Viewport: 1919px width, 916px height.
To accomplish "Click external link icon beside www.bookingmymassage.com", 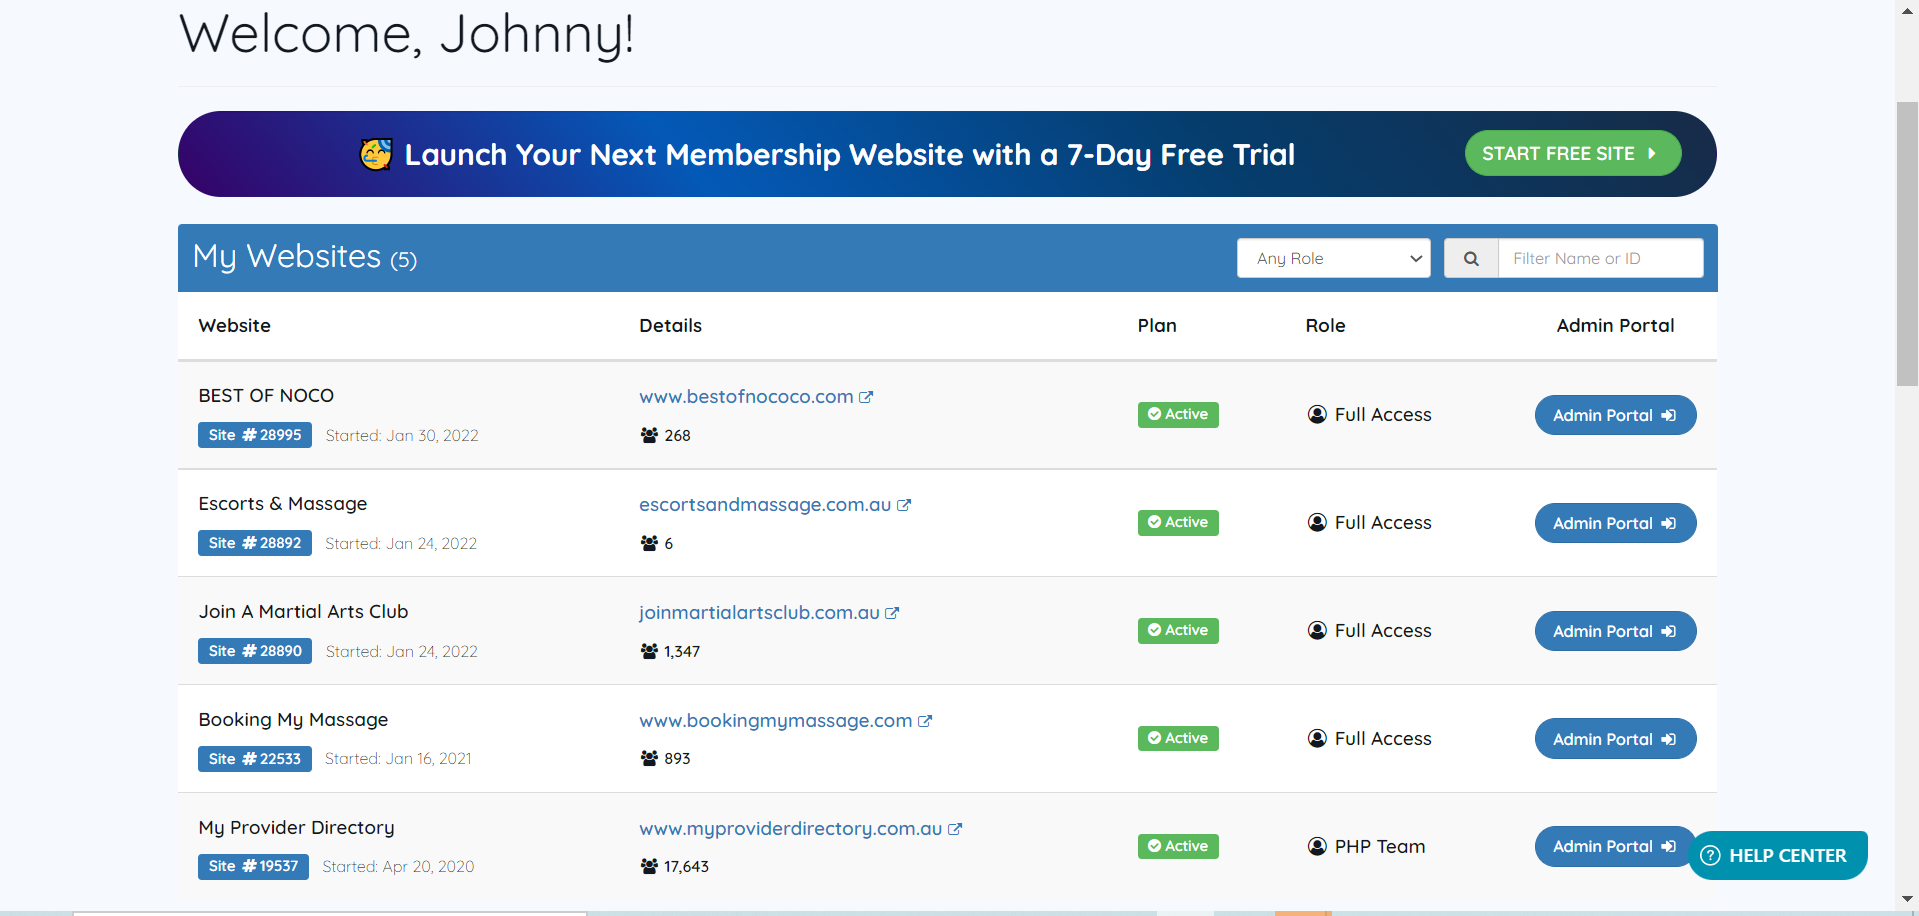I will [925, 721].
